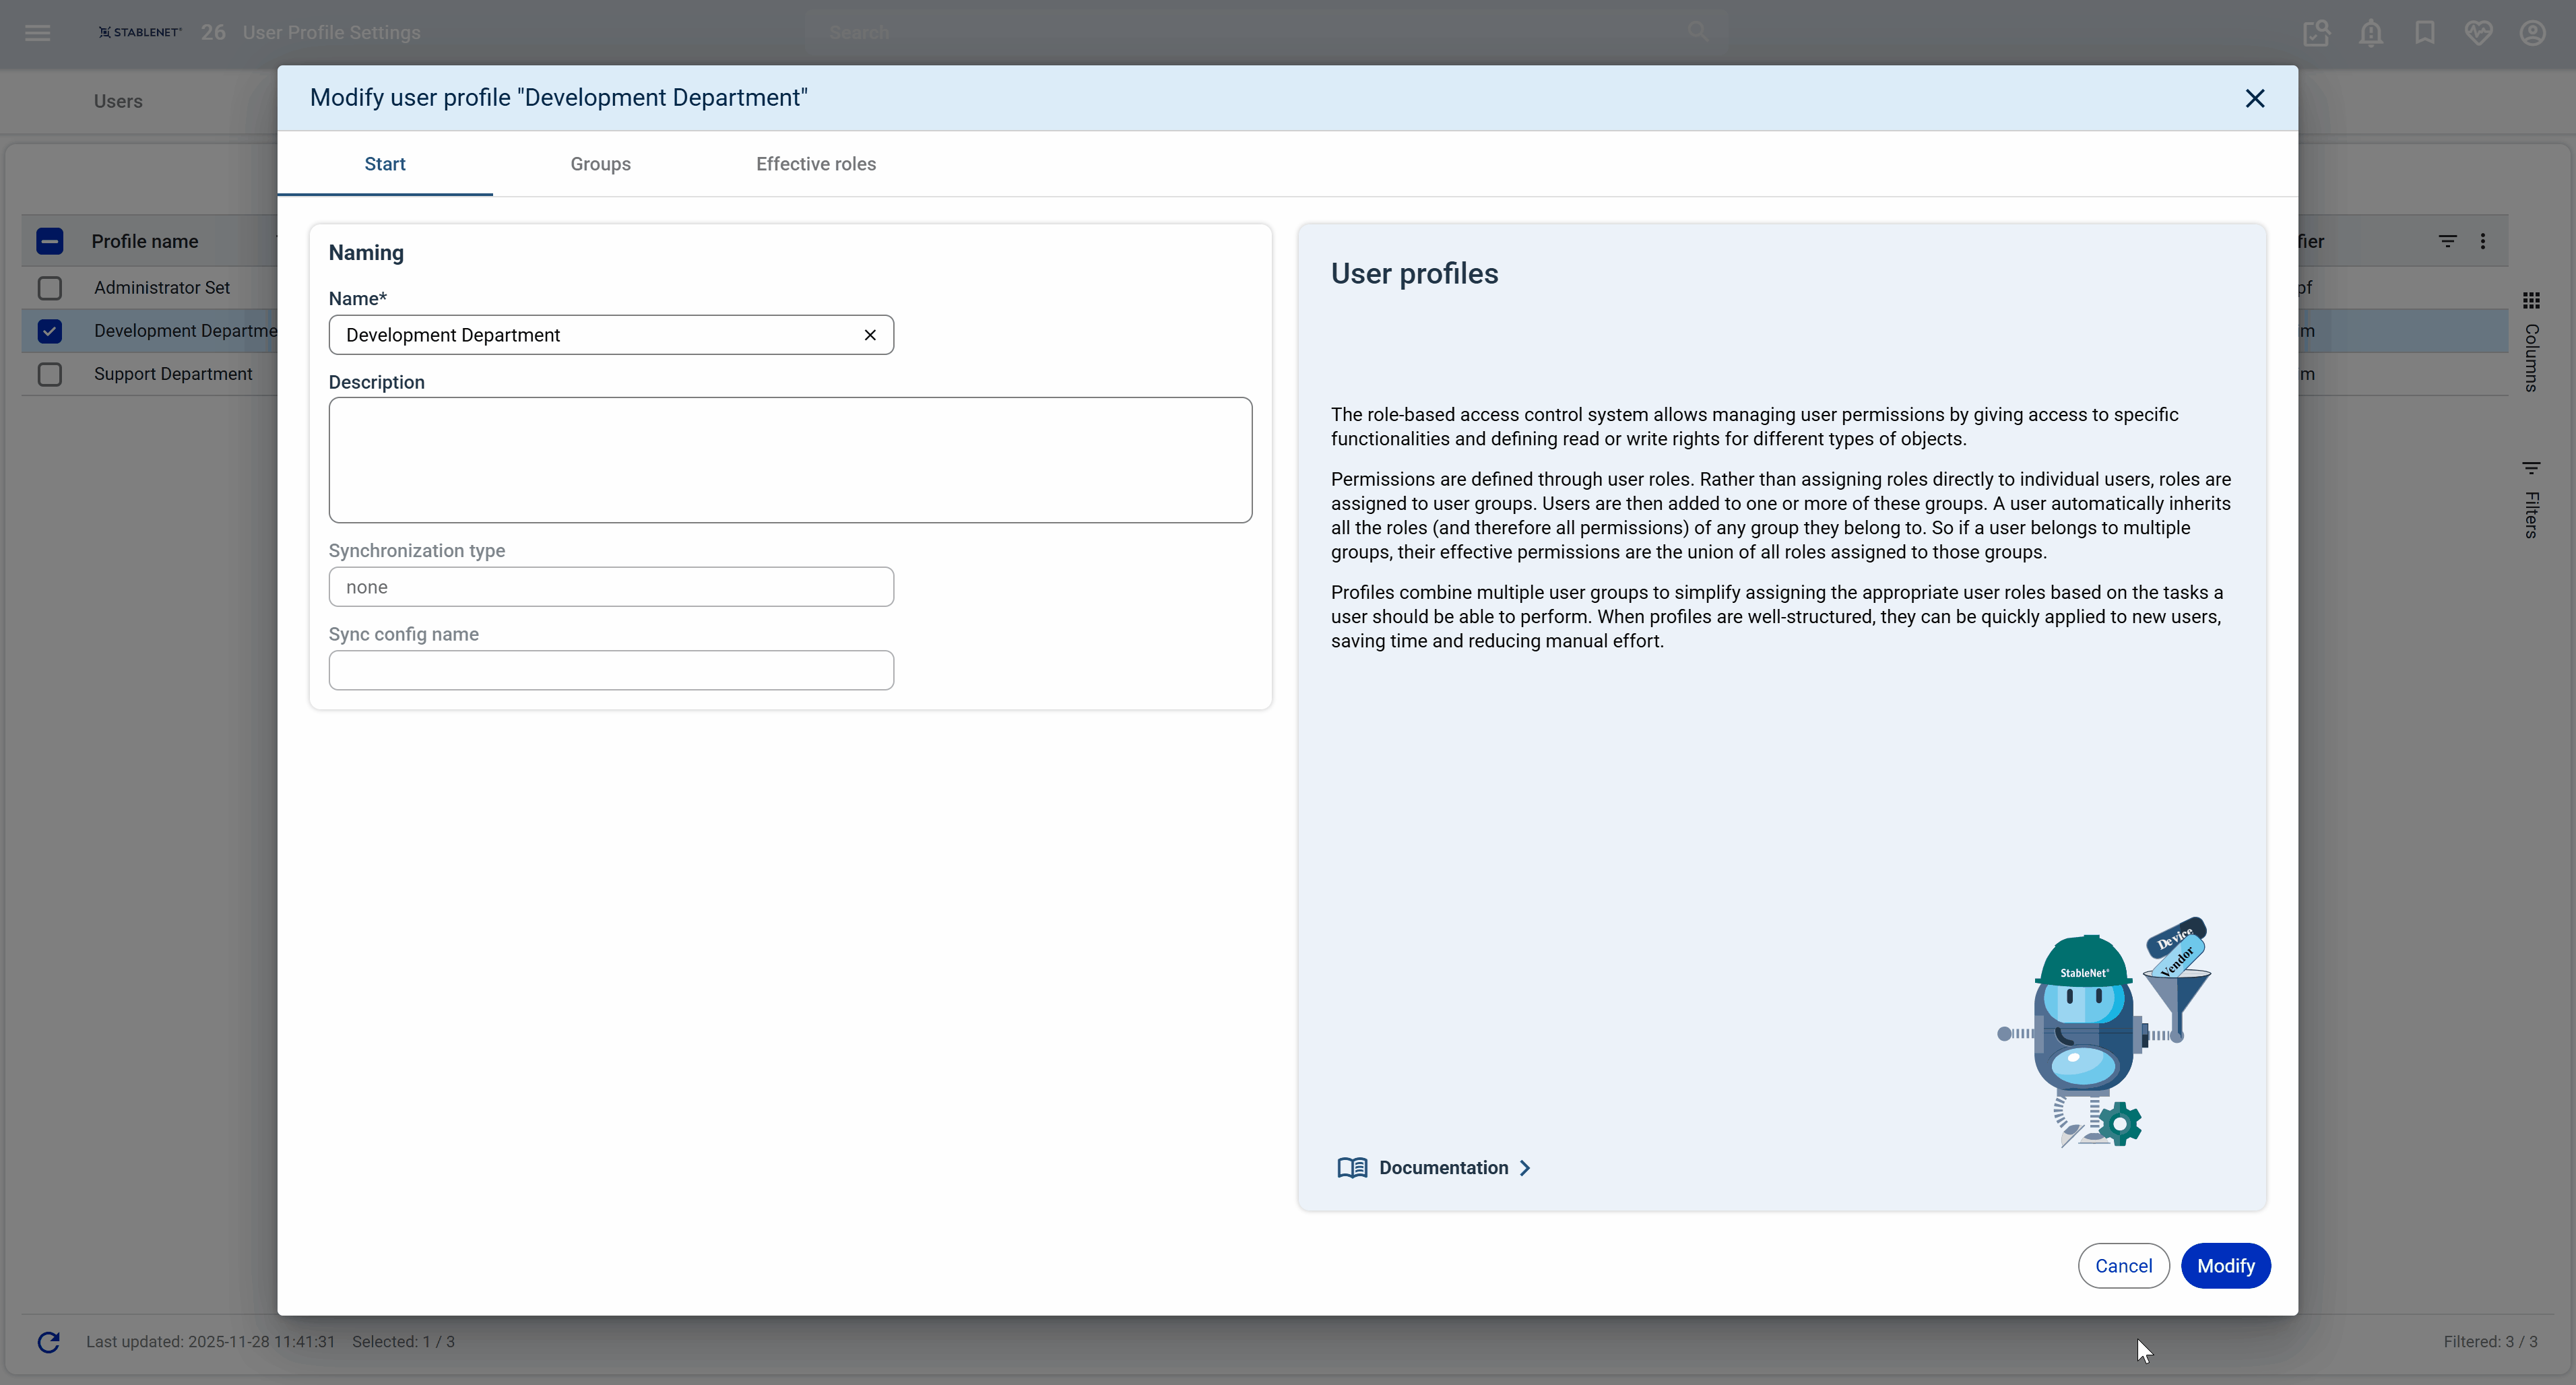
Task: Open the health heart monitor icon
Action: (2478, 33)
